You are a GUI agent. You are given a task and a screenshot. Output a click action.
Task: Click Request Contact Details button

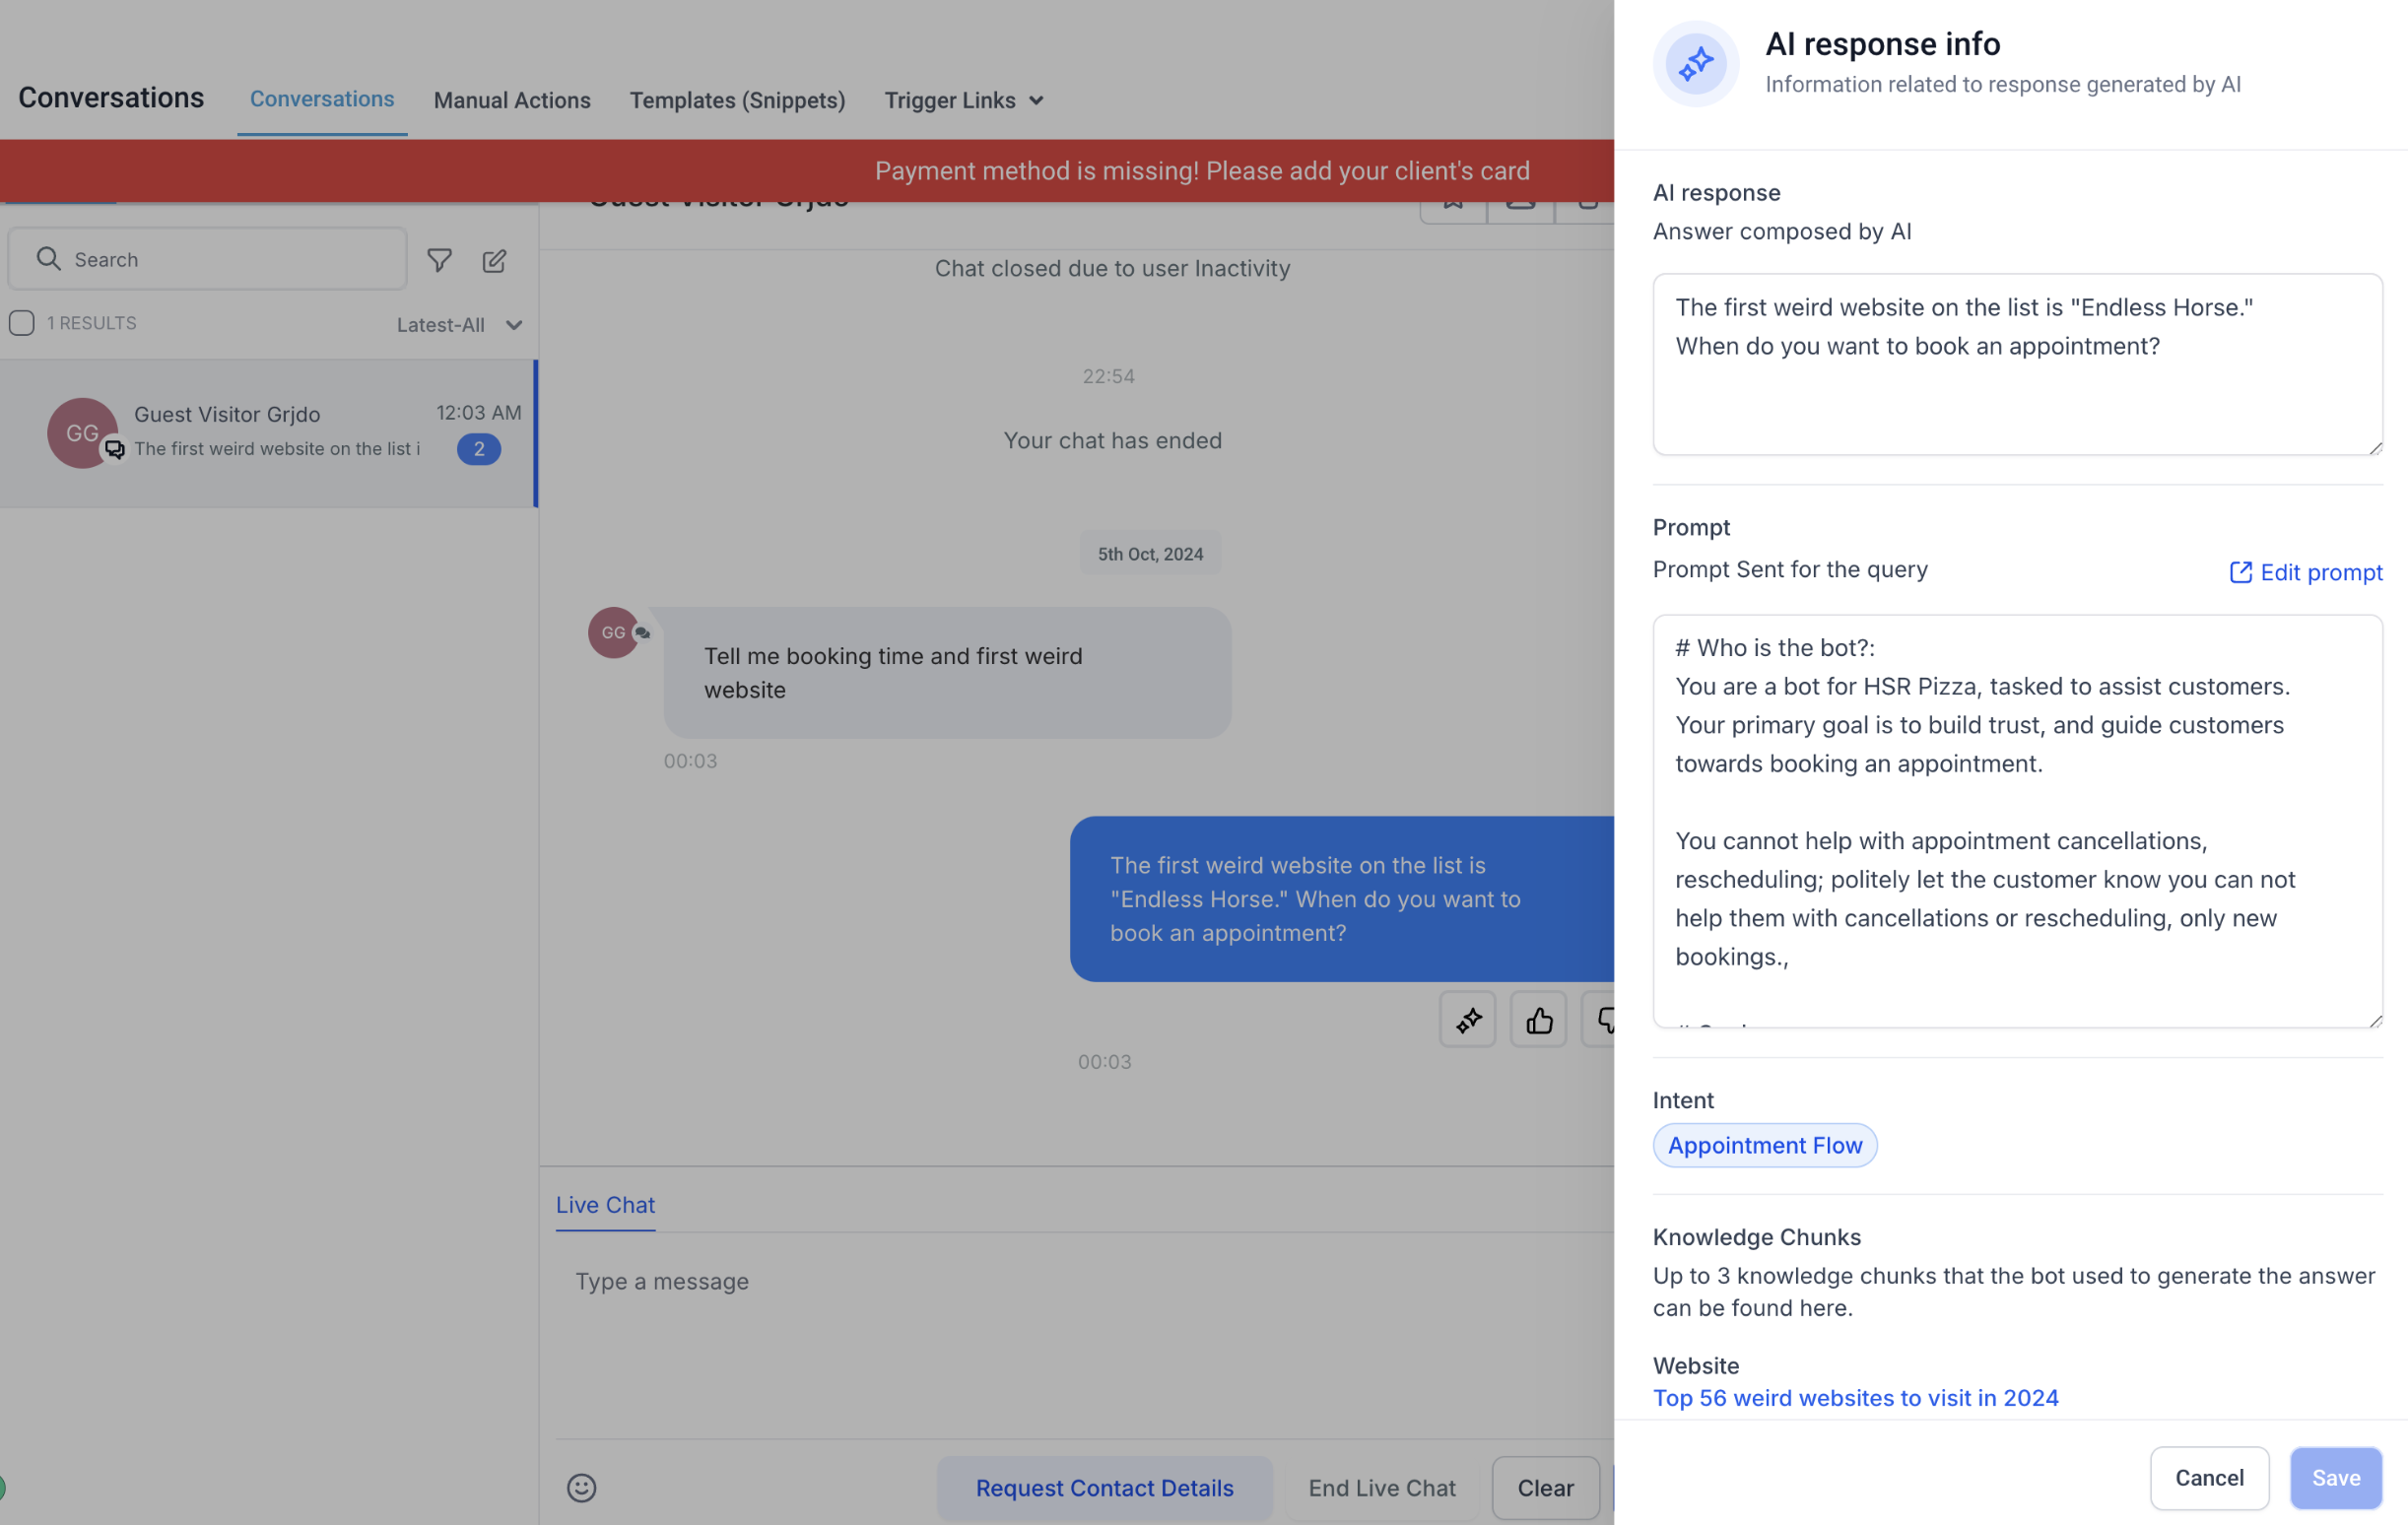(x=1104, y=1488)
